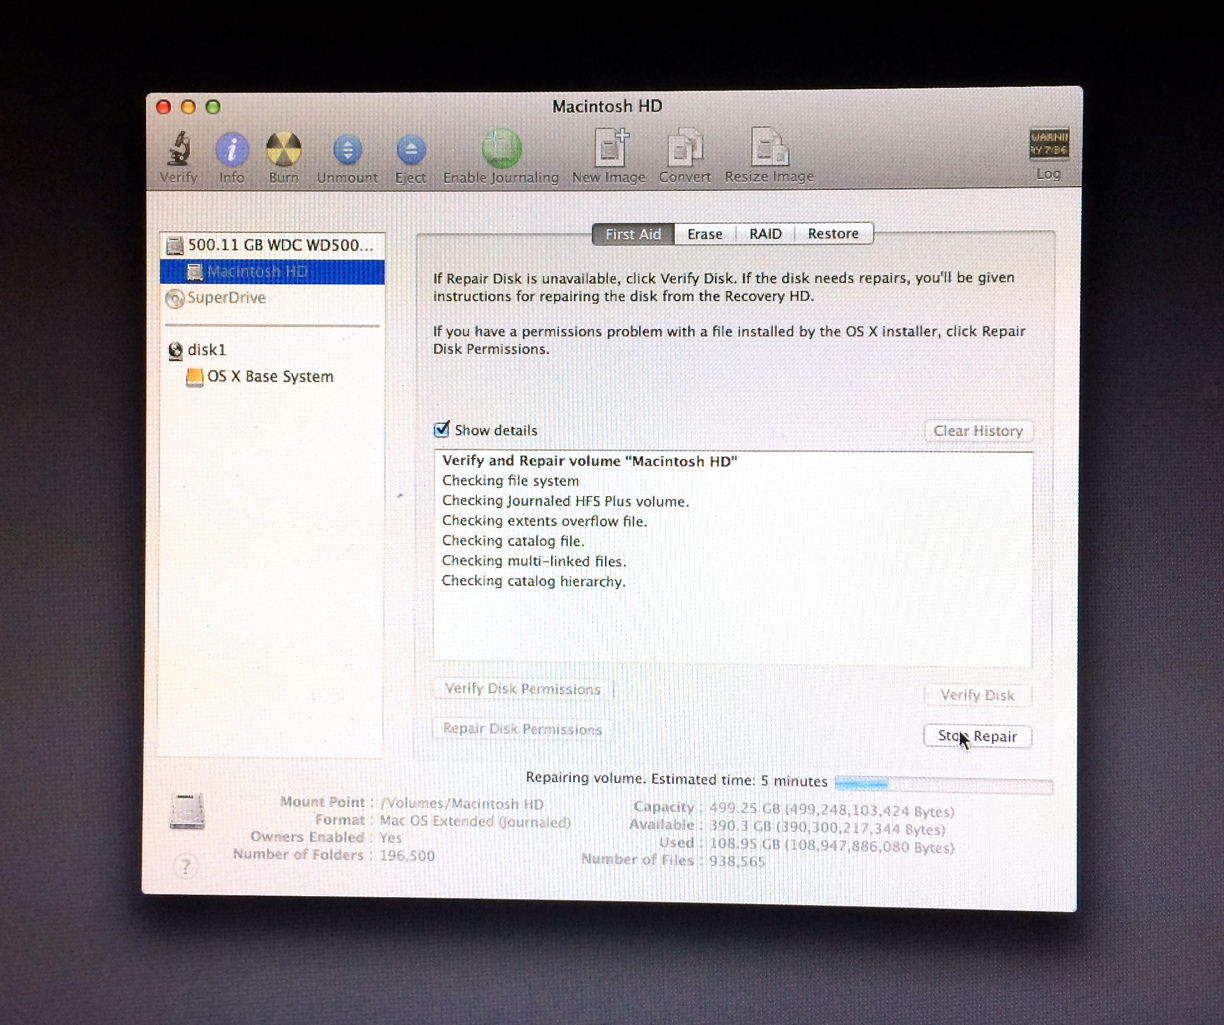Screen dimensions: 1224x1025
Task: Click the Convert toolbar icon
Action: click(685, 148)
